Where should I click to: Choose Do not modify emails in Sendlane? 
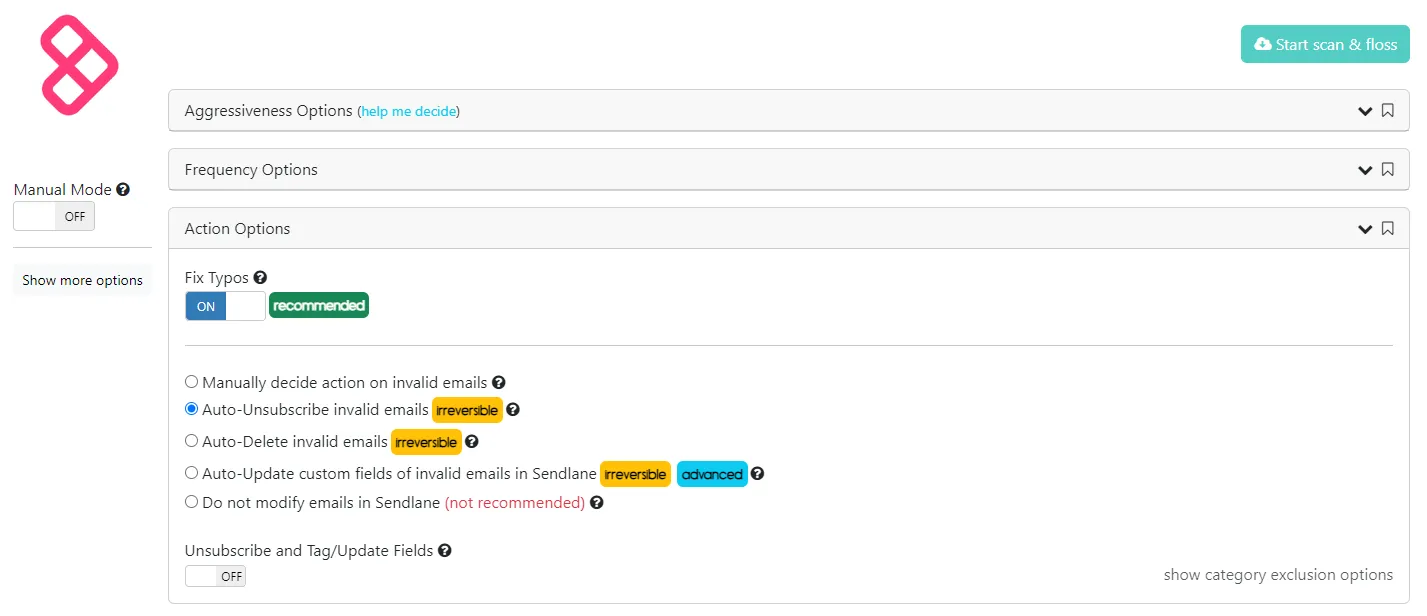pyautogui.click(x=192, y=502)
